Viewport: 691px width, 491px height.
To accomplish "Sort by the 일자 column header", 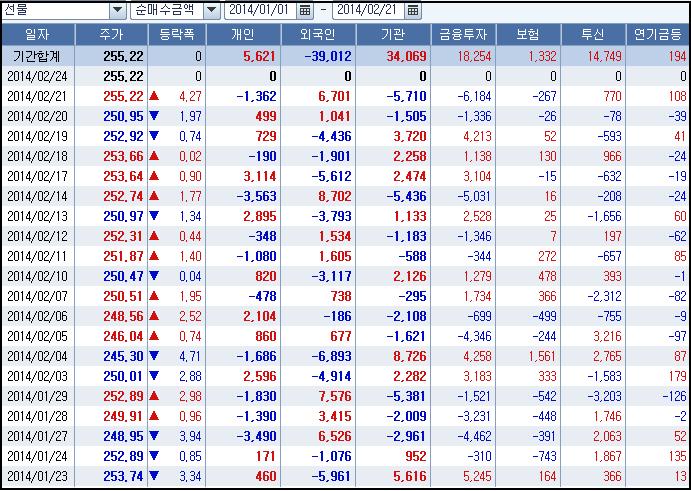I will coord(38,34).
